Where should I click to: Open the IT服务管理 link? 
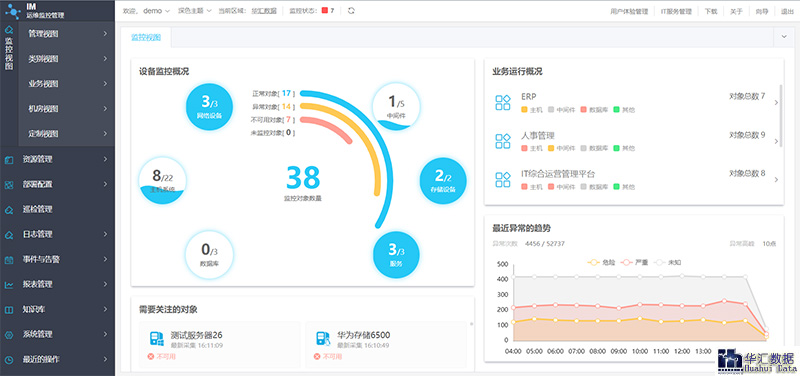pos(676,11)
